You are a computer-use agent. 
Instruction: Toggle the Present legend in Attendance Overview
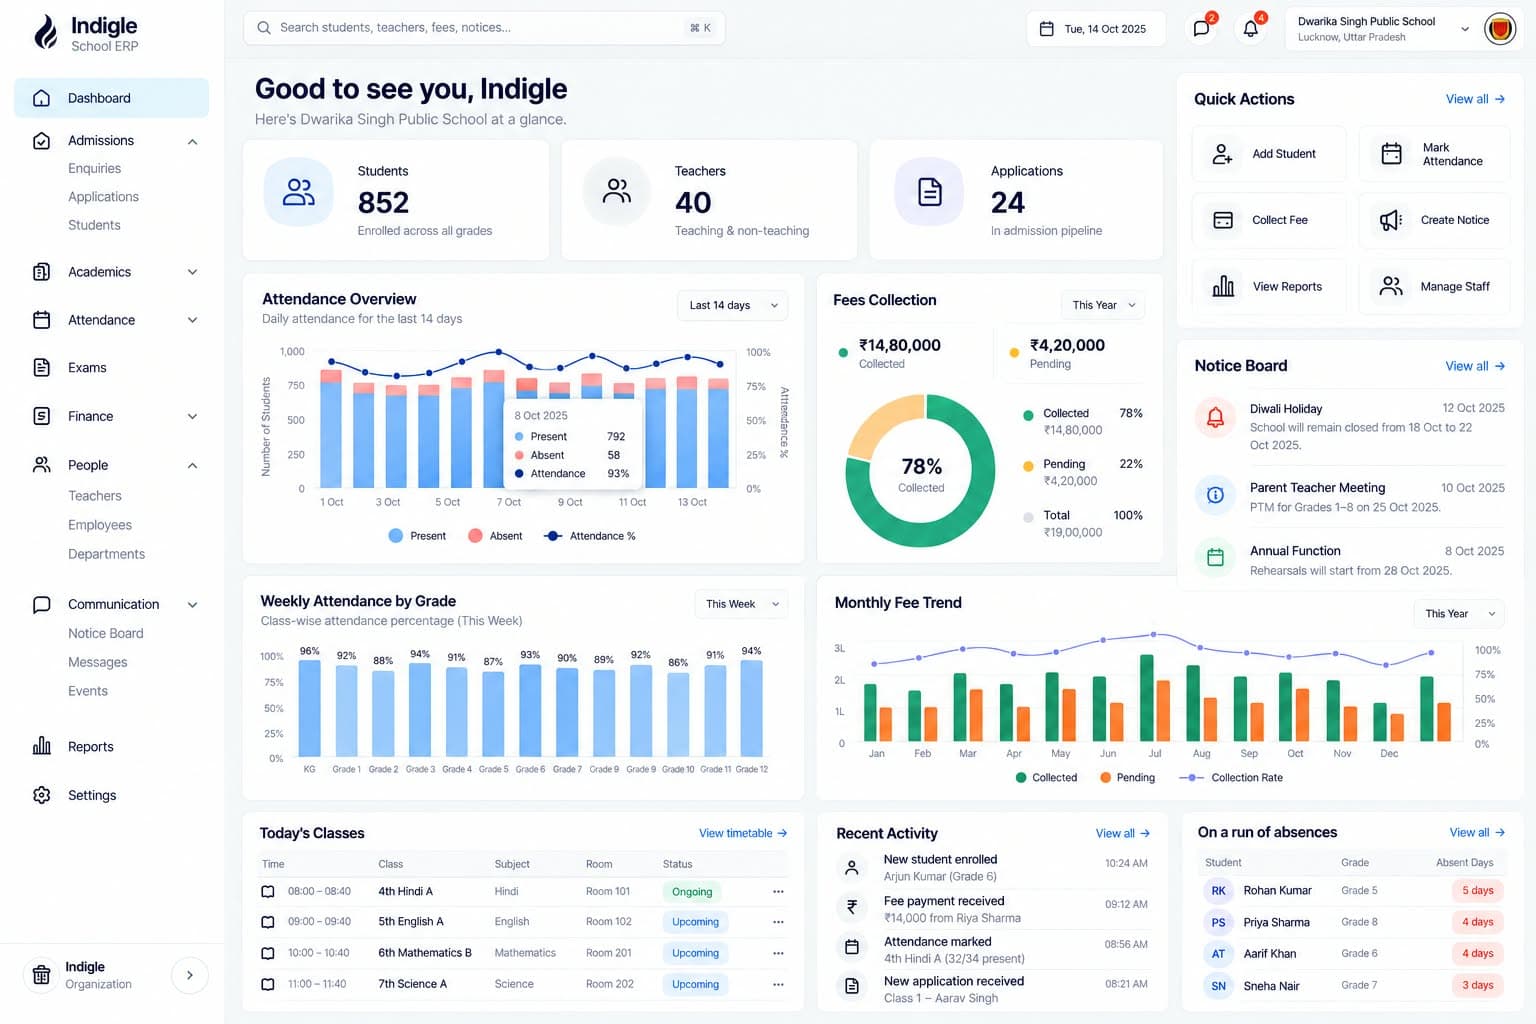pos(417,536)
